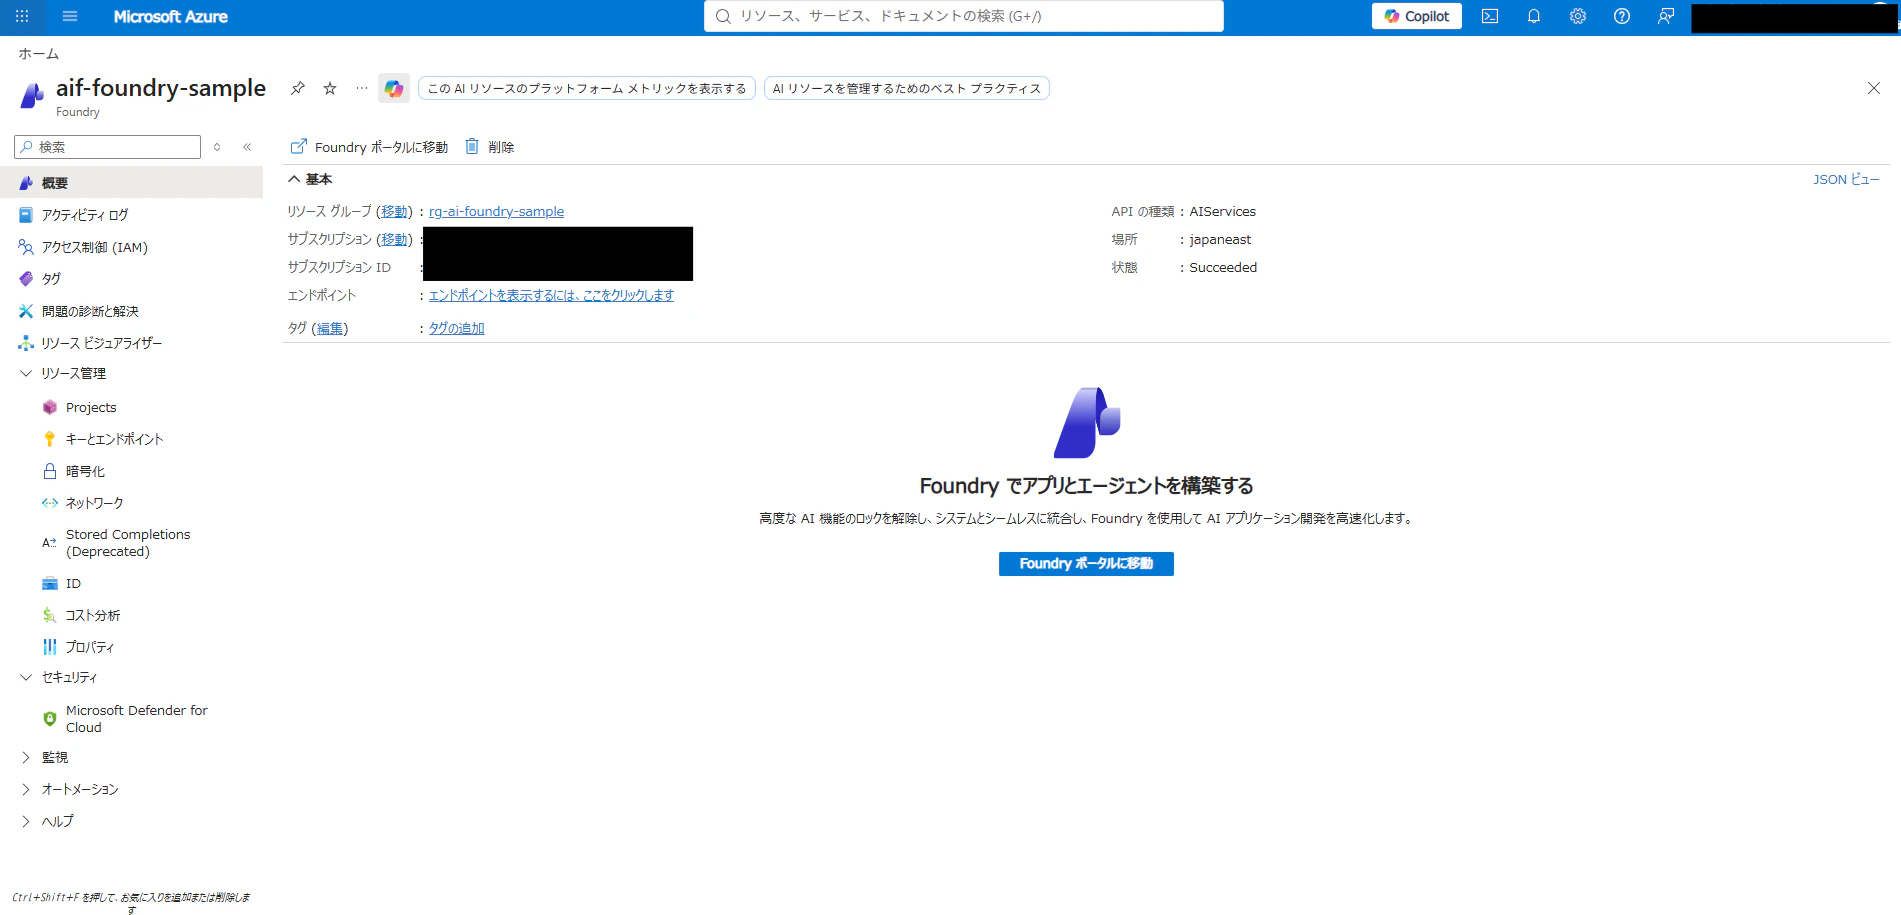Viewport: 1901px width, 915px height.
Task: Open the help question mark menu
Action: pos(1622,16)
